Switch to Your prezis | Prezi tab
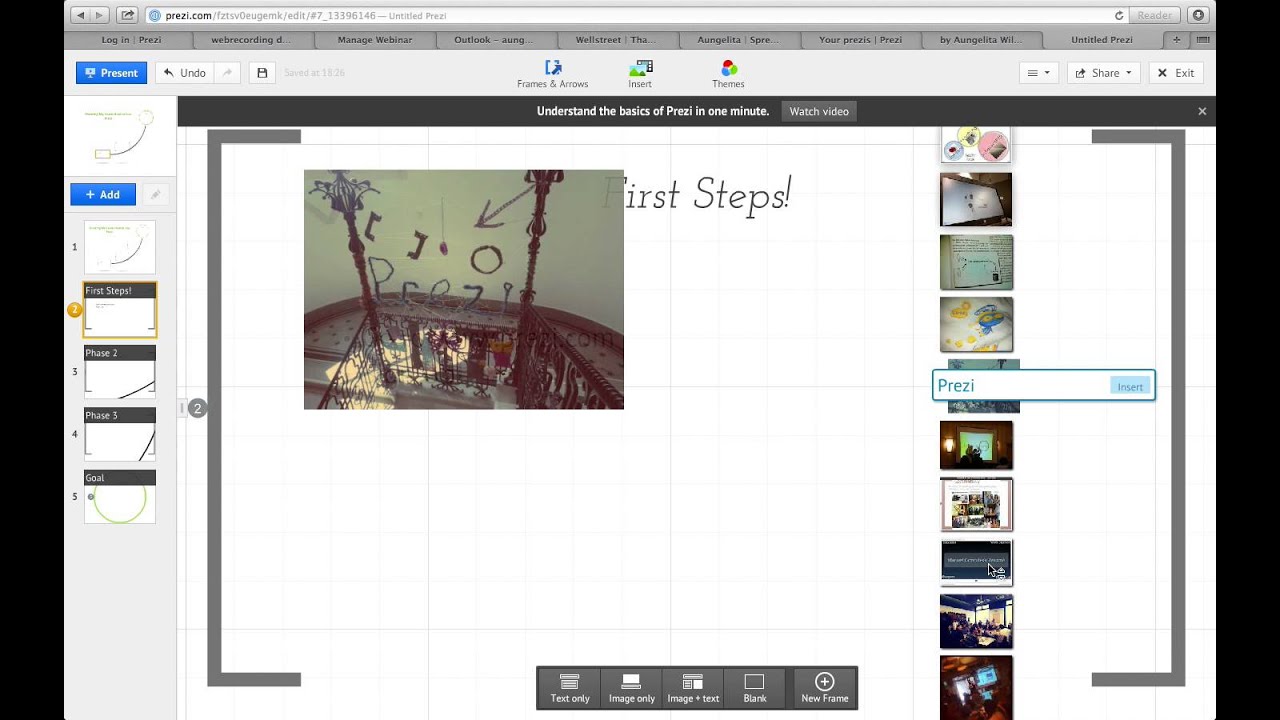1280x720 pixels. pyautogui.click(x=860, y=40)
